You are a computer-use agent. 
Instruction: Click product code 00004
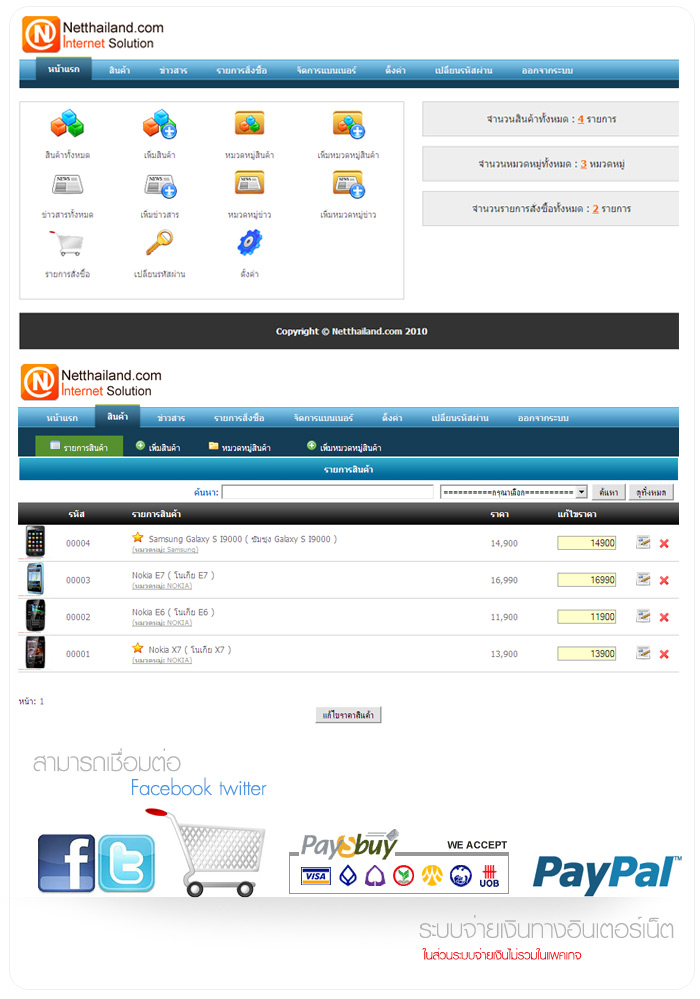tap(78, 543)
